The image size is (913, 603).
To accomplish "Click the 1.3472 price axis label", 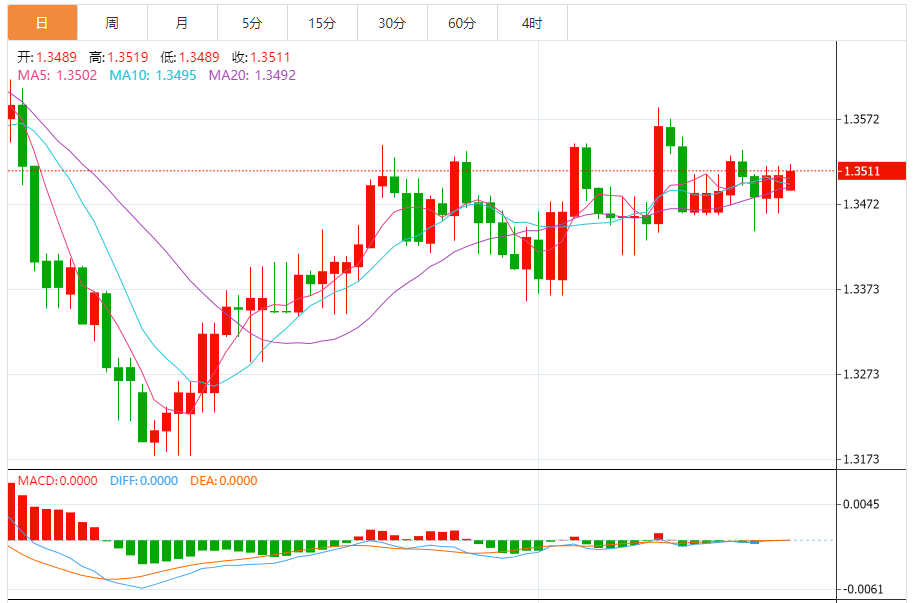I will point(861,204).
